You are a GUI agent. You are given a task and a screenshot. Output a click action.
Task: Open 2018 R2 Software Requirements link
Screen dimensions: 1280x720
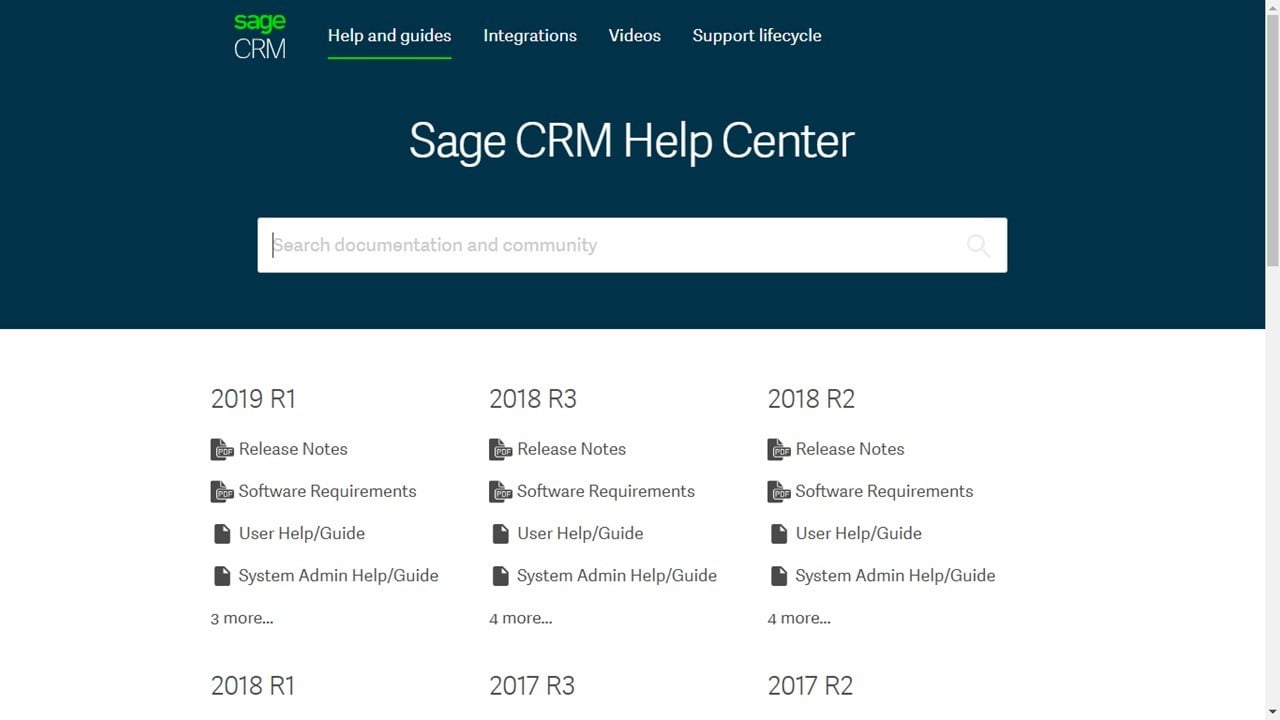(x=884, y=492)
